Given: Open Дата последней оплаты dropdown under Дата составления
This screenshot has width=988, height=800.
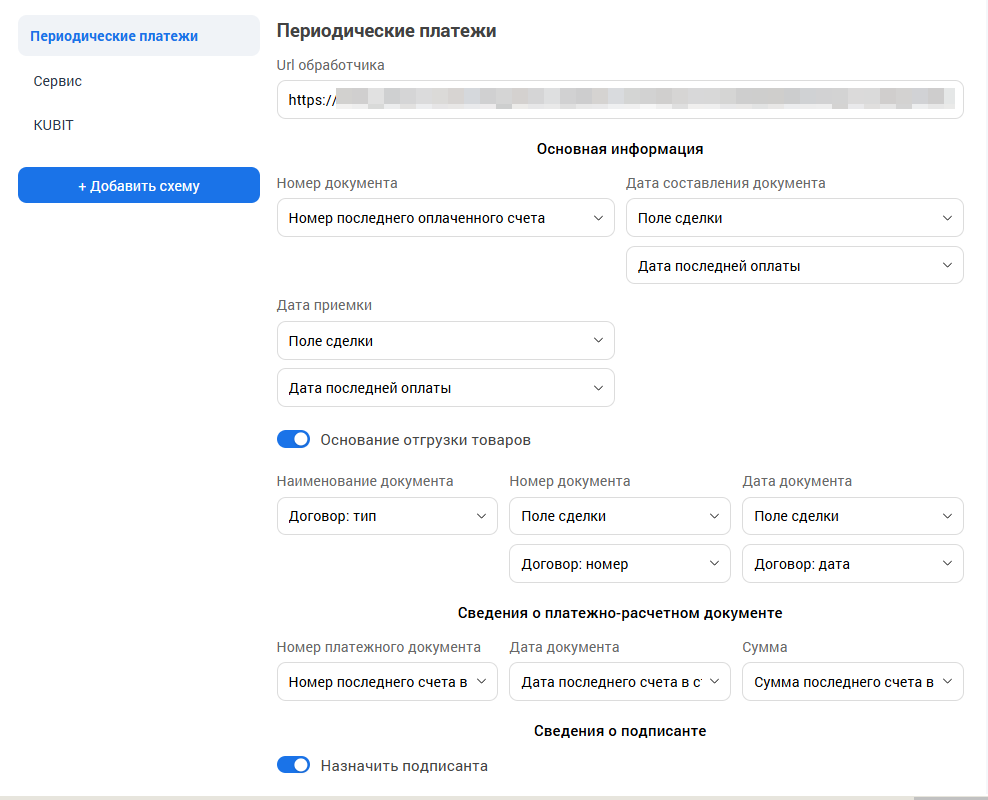Looking at the screenshot, I should tap(794, 266).
